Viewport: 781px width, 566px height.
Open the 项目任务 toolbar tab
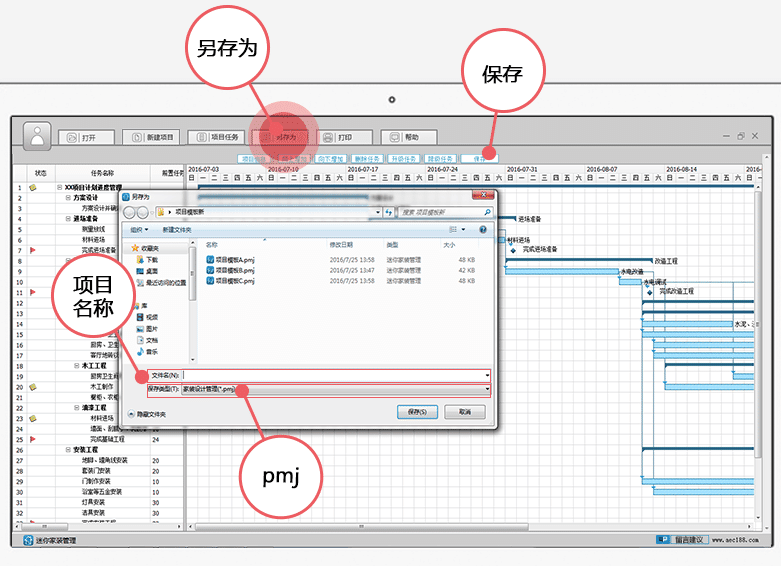215,137
